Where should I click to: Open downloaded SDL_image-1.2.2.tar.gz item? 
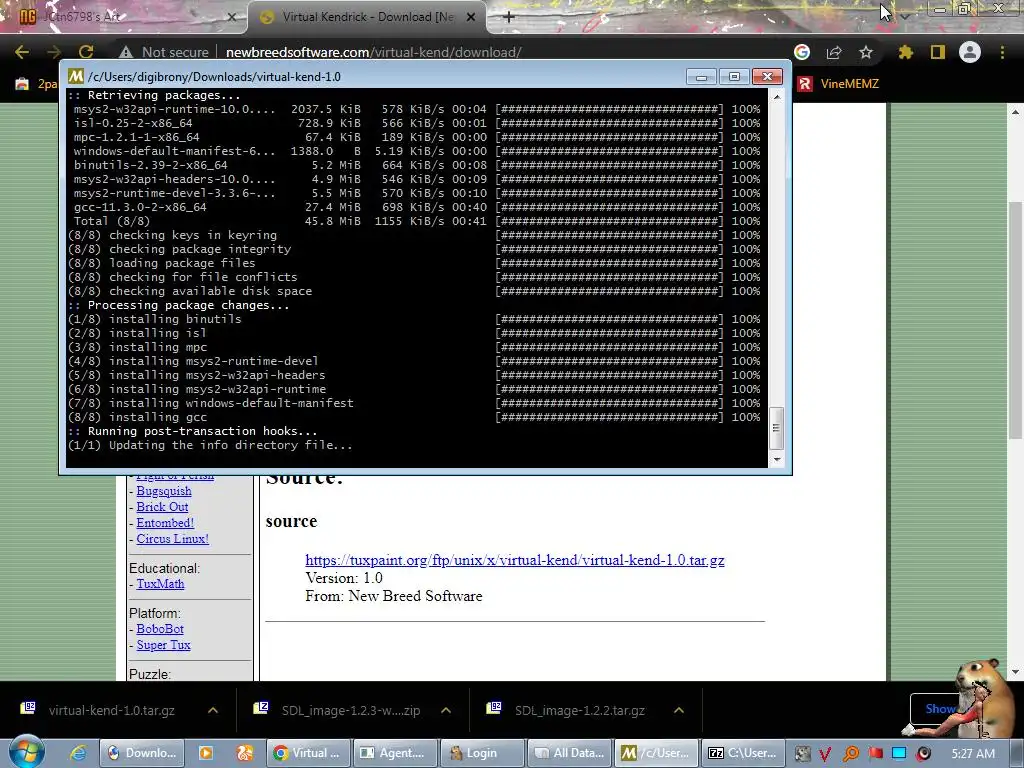click(x=568, y=710)
